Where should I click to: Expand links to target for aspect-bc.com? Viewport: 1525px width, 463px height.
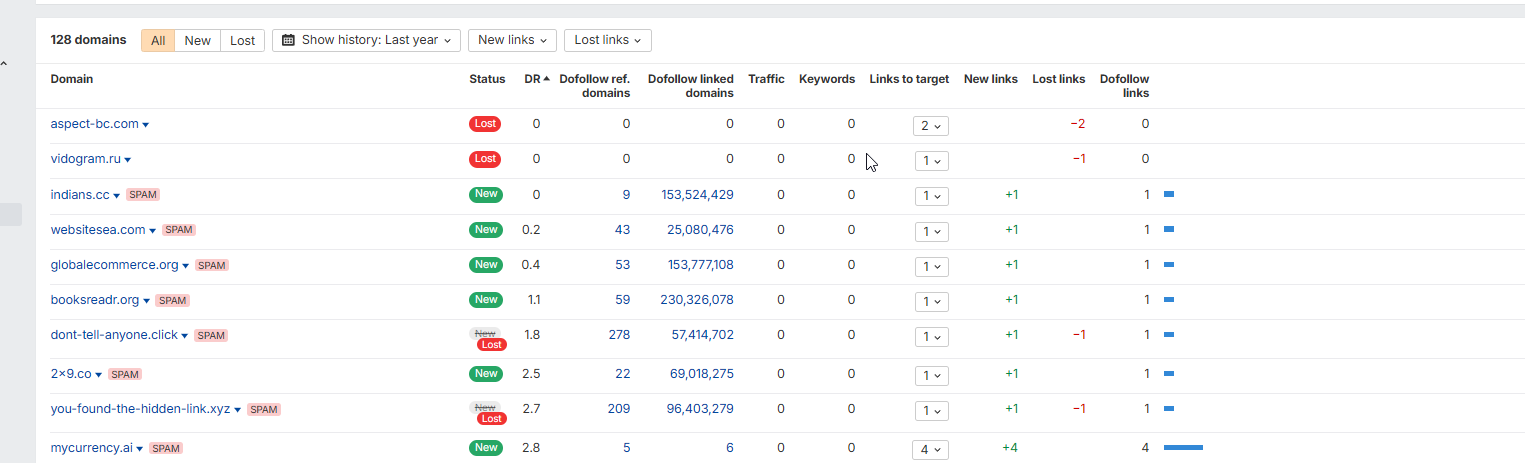[930, 126]
